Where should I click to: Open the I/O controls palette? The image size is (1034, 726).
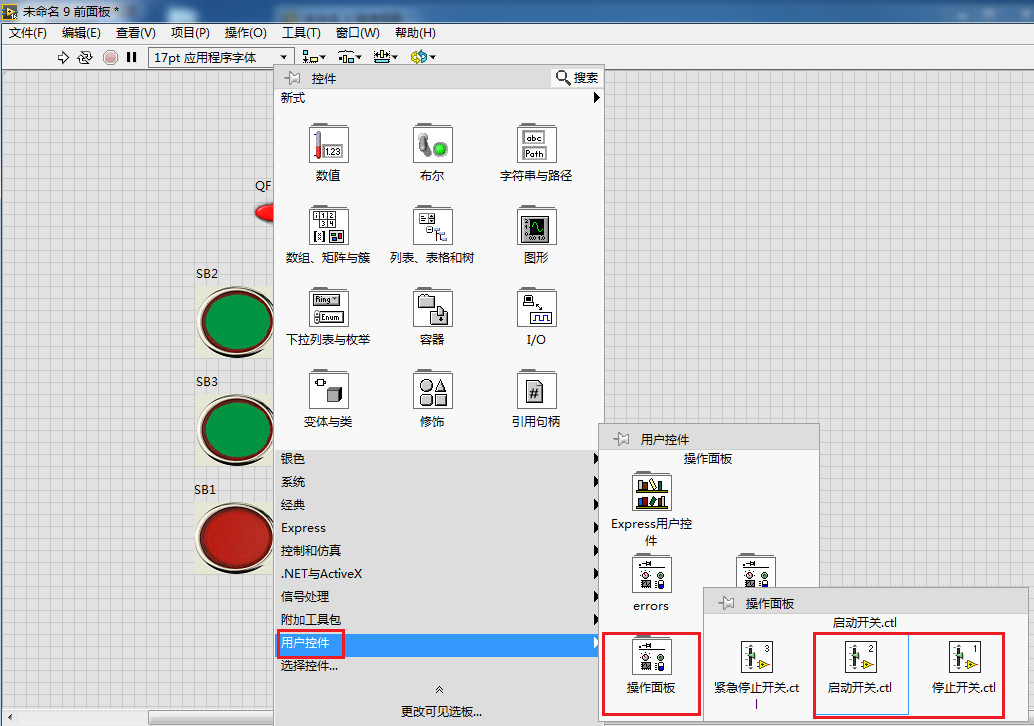tap(536, 308)
